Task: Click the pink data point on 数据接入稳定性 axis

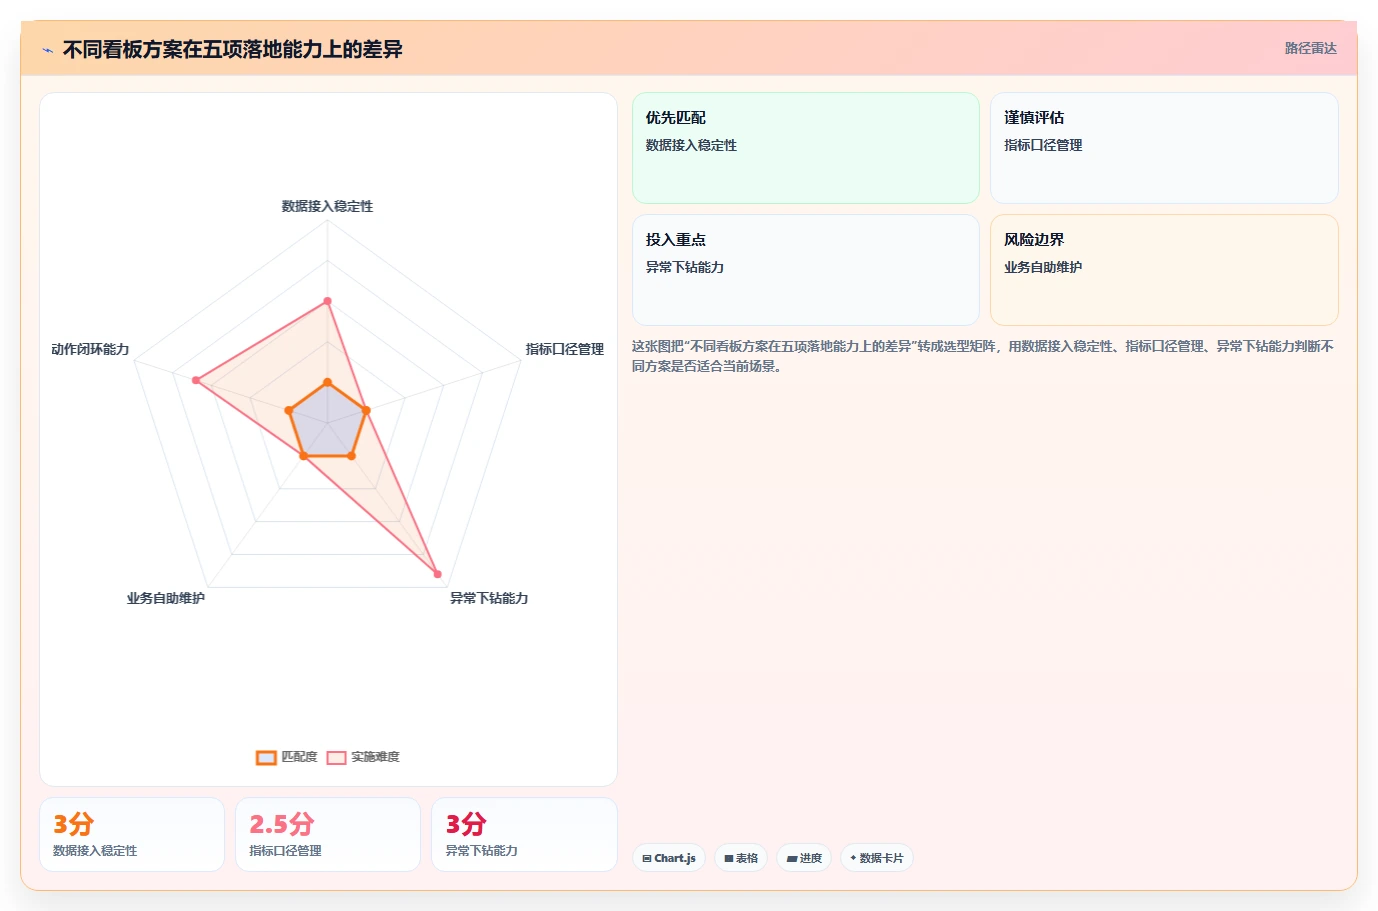Action: 327,301
